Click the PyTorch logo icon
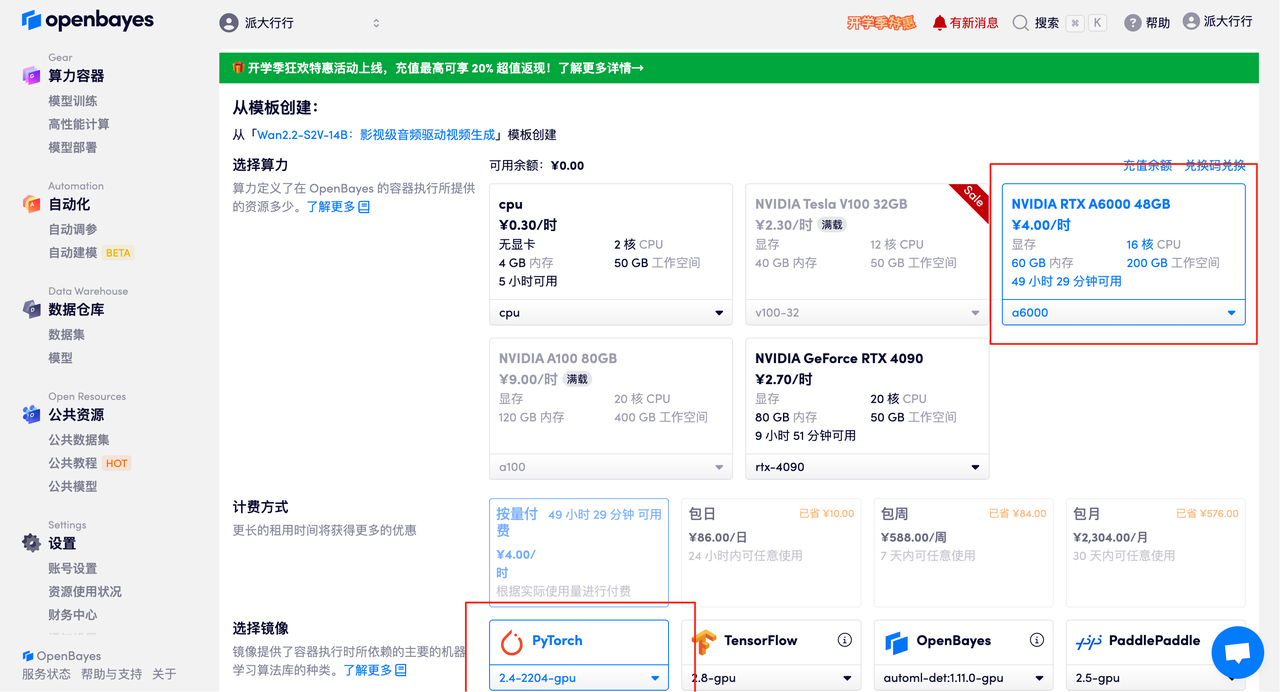This screenshot has height=692, width=1280. pos(511,641)
